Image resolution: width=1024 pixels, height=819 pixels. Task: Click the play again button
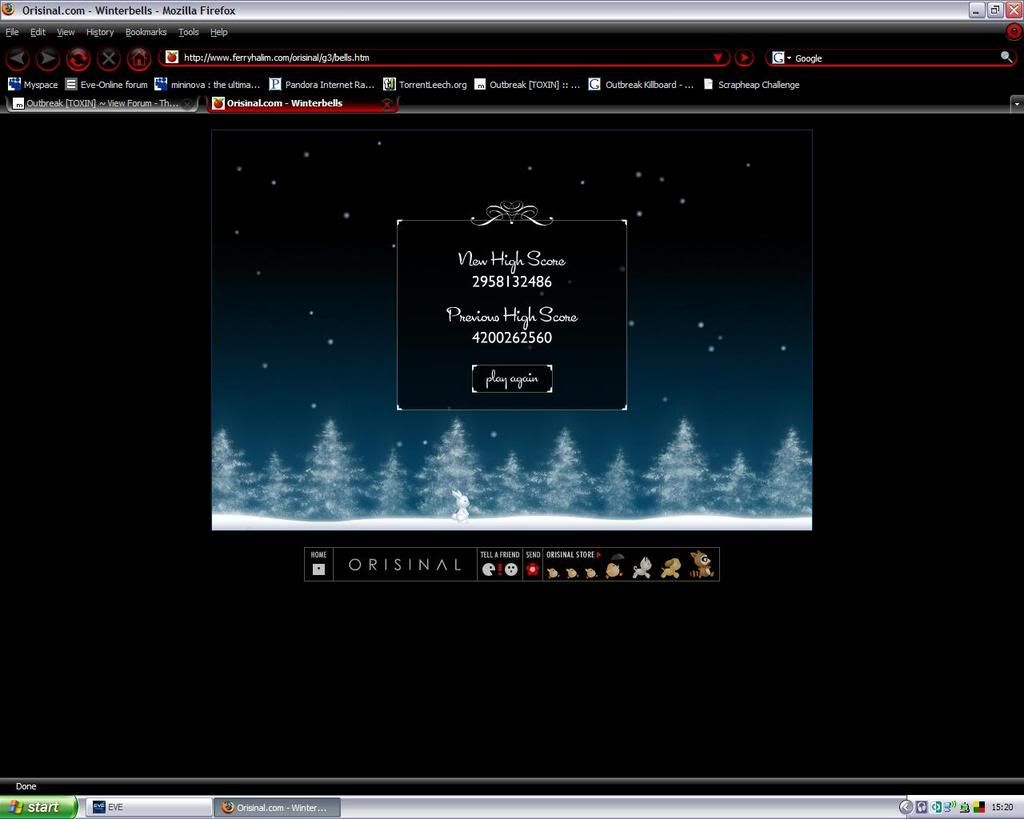tap(512, 378)
